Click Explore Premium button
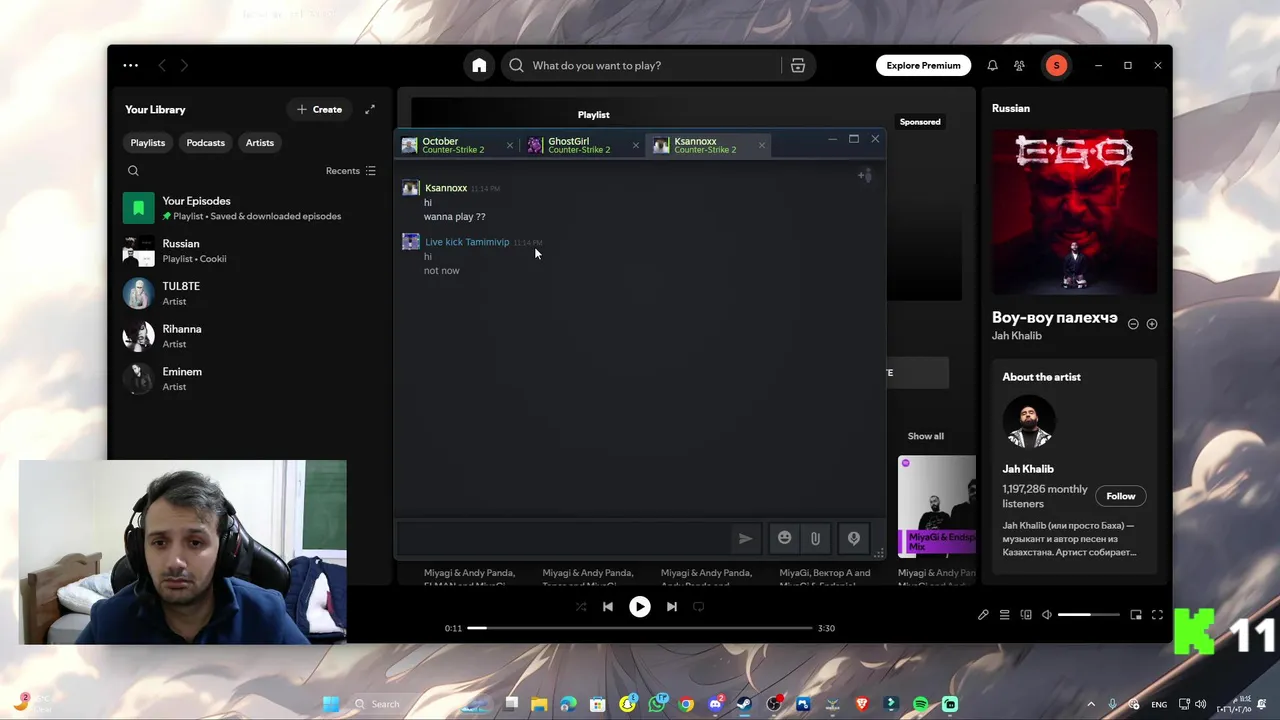The height and width of the screenshot is (720, 1280). tap(923, 65)
